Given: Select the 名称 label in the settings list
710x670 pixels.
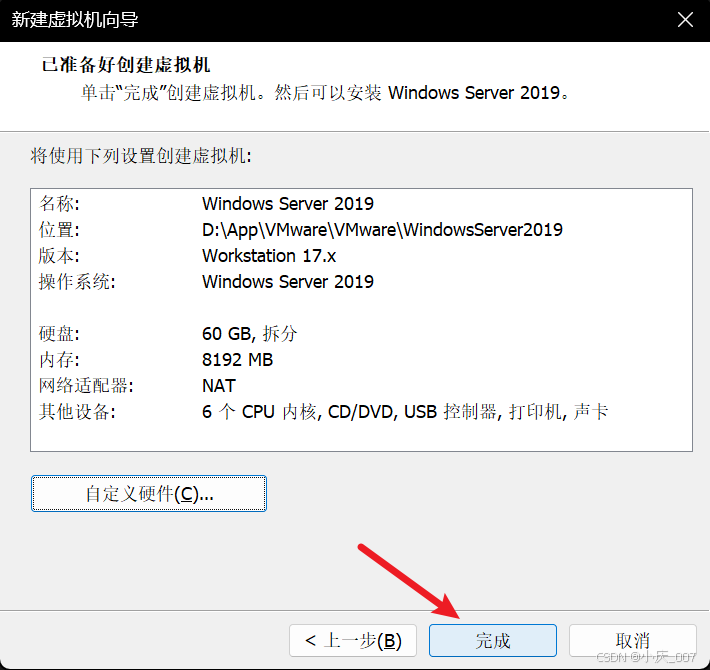Looking at the screenshot, I should [x=59, y=204].
